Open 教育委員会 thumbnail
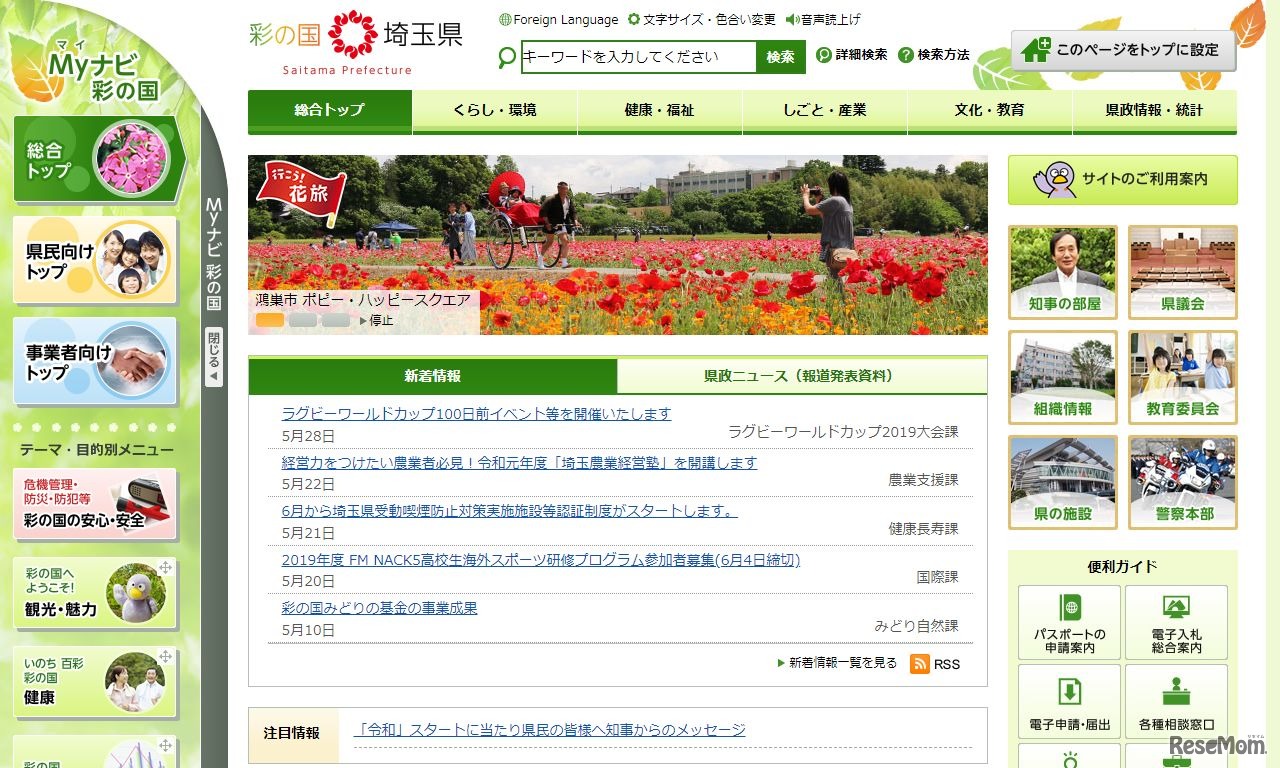The height and width of the screenshot is (768, 1280). tap(1183, 377)
